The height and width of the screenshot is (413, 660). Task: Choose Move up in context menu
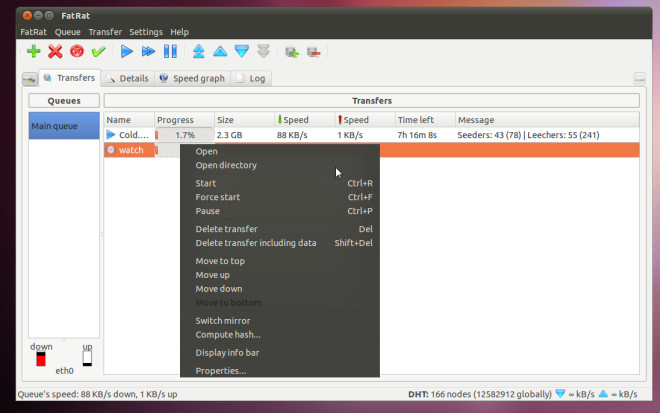coord(280,275)
